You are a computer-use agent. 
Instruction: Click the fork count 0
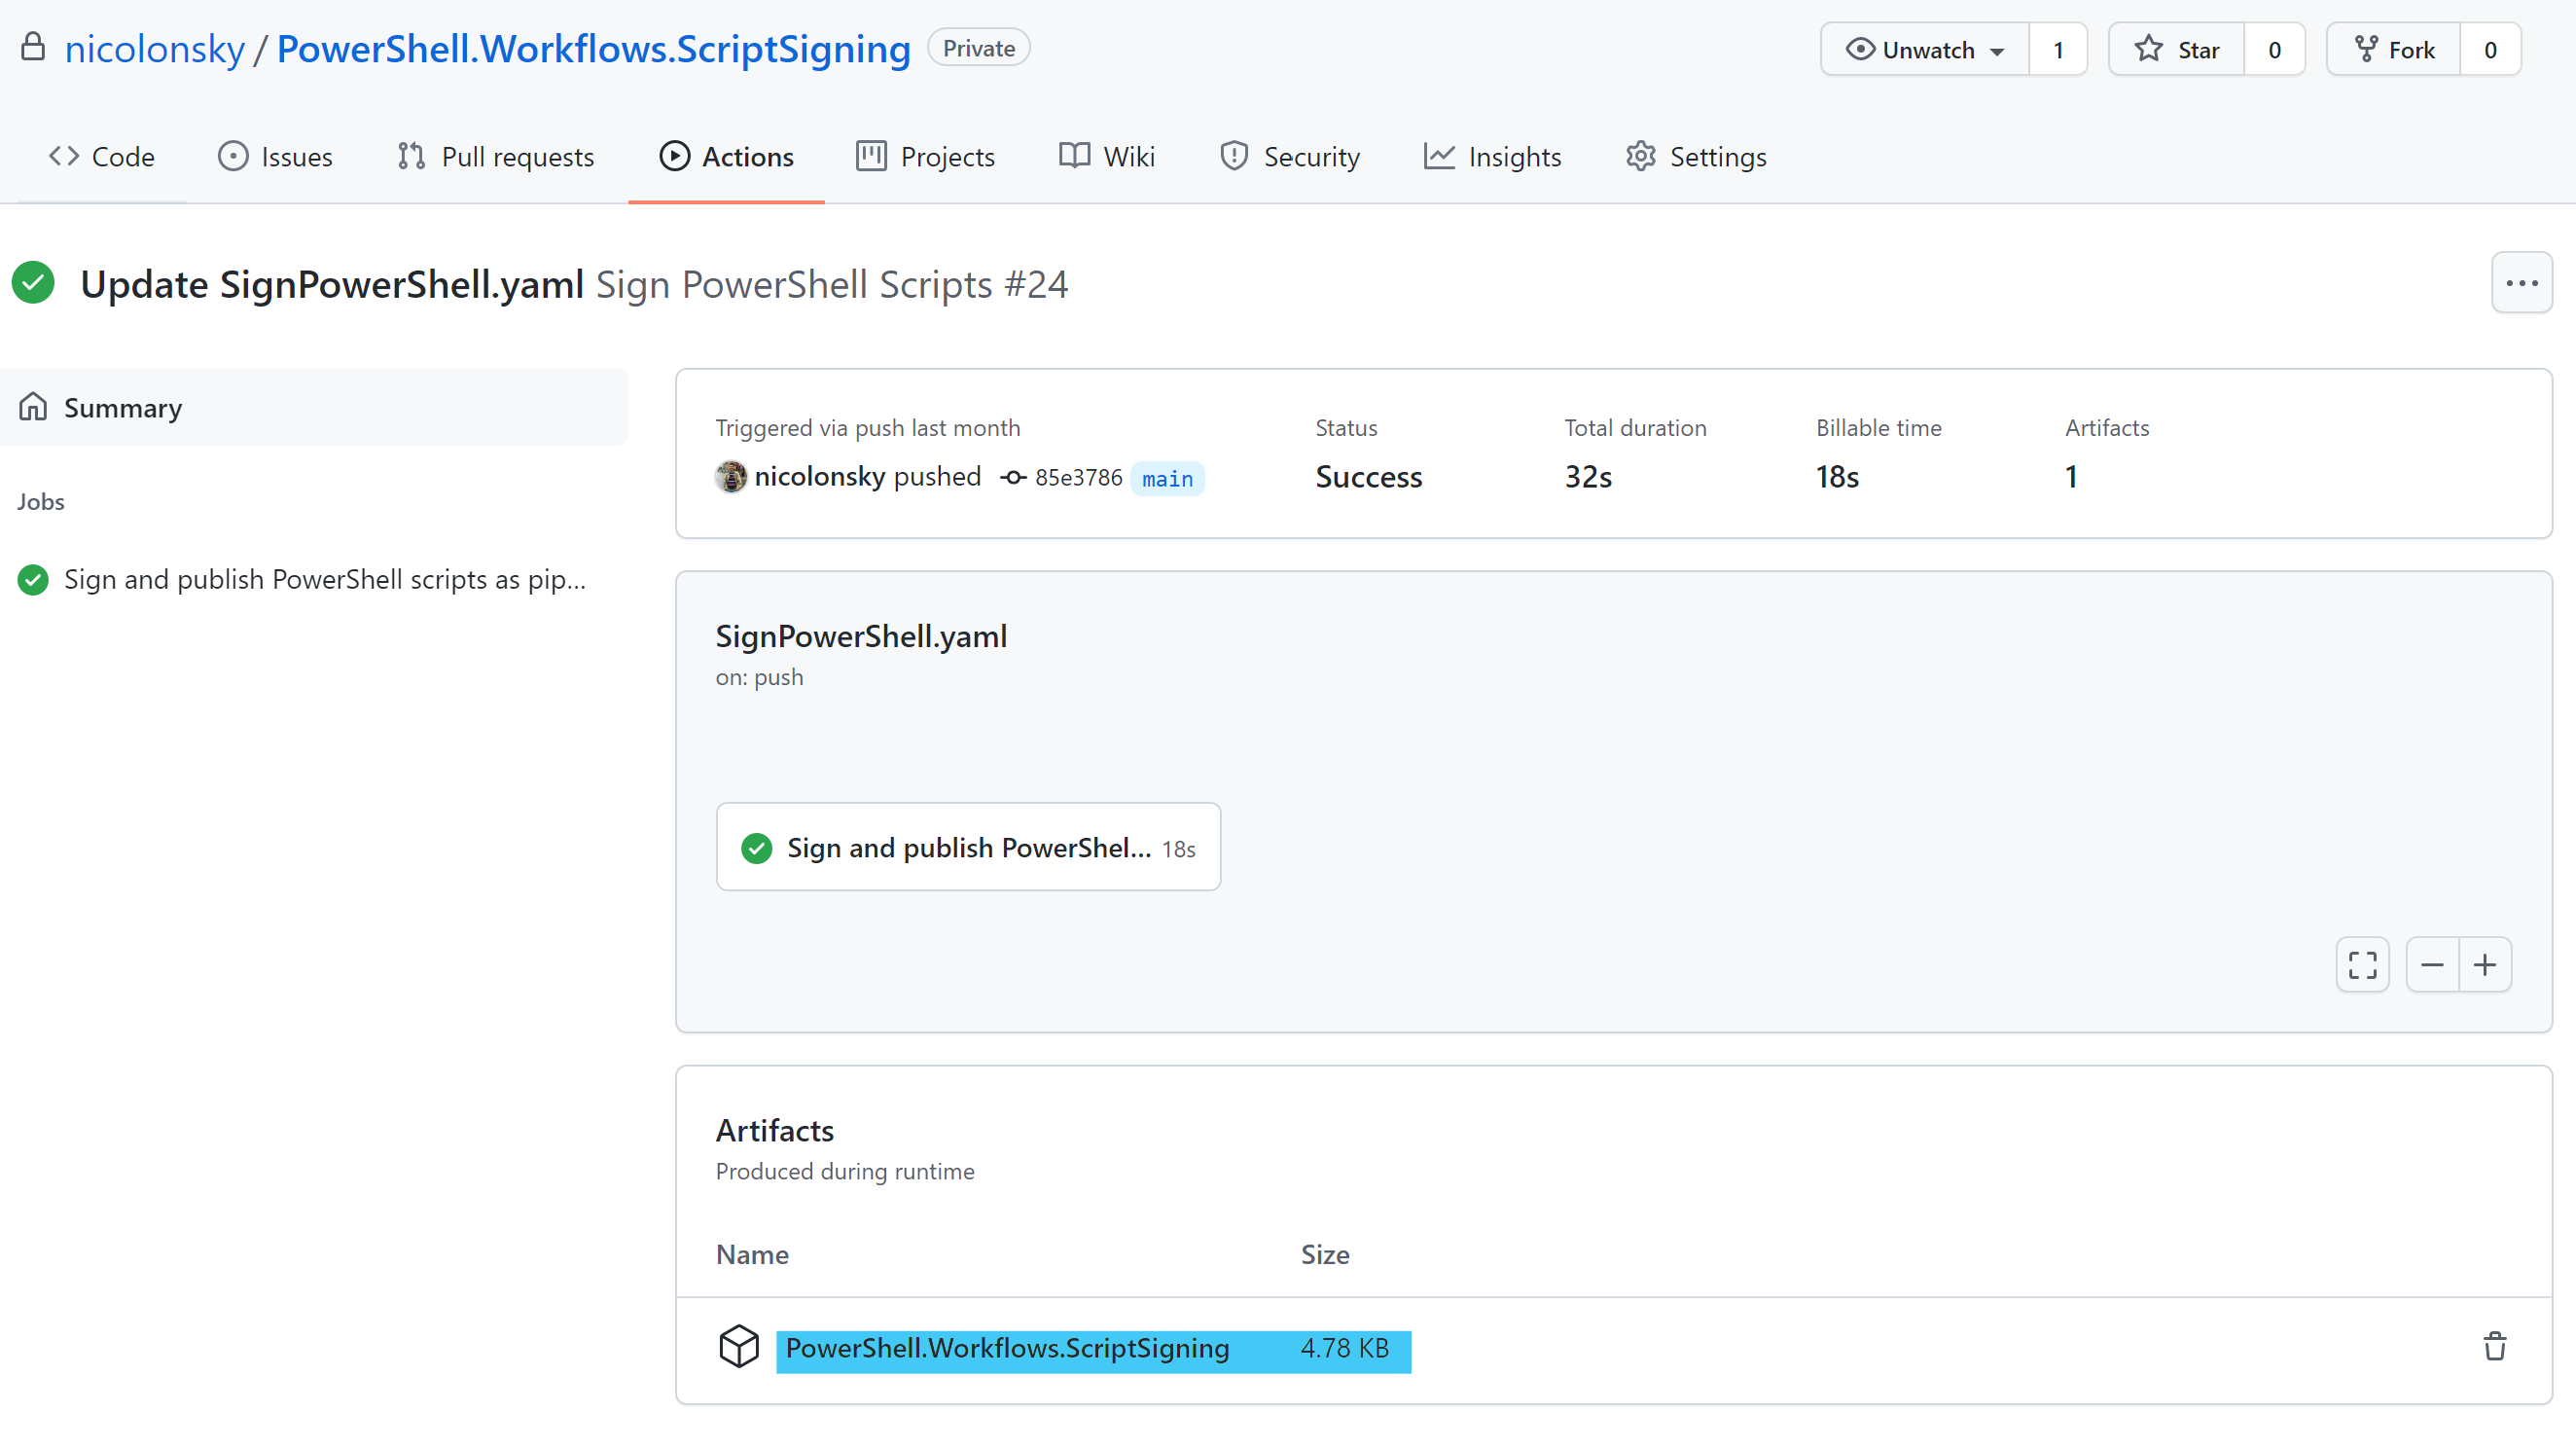coord(2490,49)
